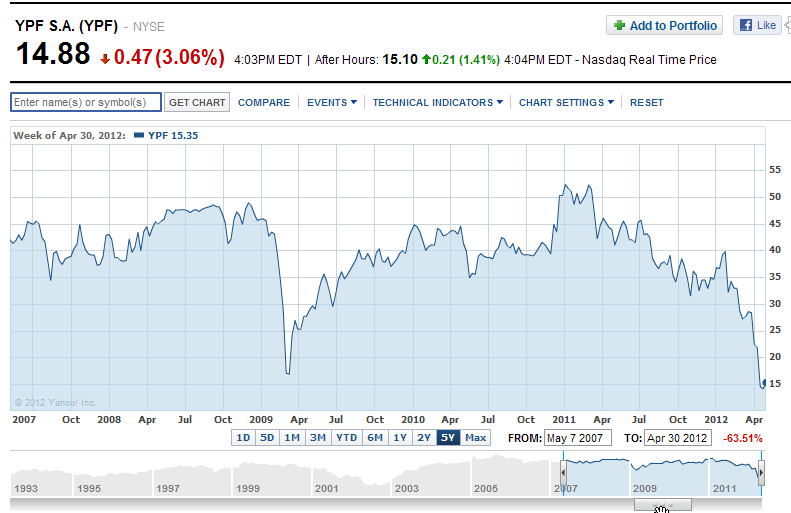Click the green plus Add to Portfolio icon
The height and width of the screenshot is (513, 791).
(619, 26)
